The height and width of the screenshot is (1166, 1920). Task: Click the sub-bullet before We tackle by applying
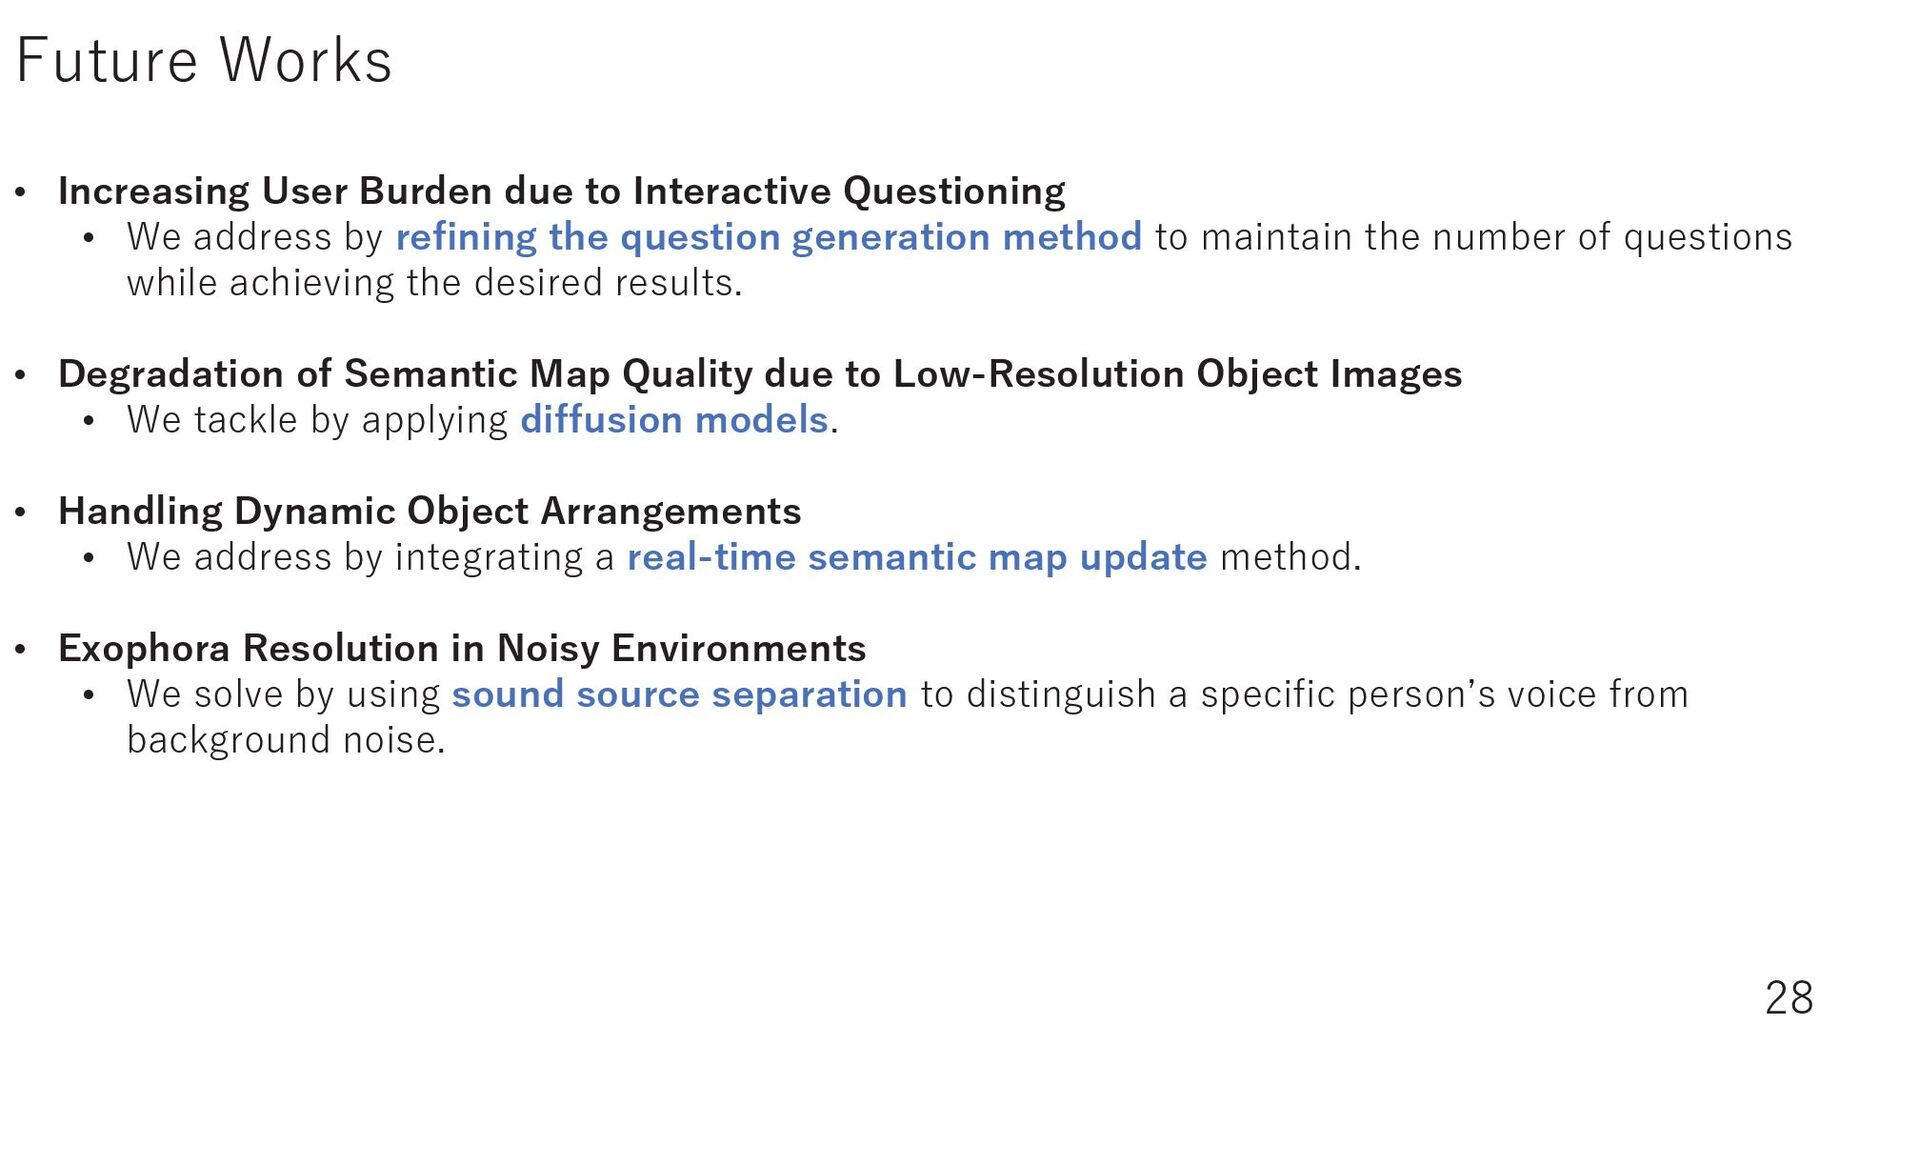tap(89, 421)
